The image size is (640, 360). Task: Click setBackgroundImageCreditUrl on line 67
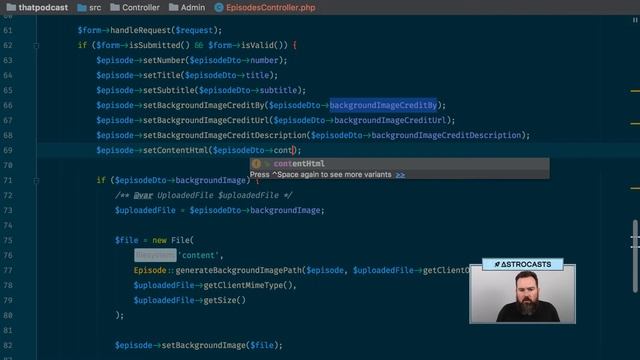click(206, 120)
